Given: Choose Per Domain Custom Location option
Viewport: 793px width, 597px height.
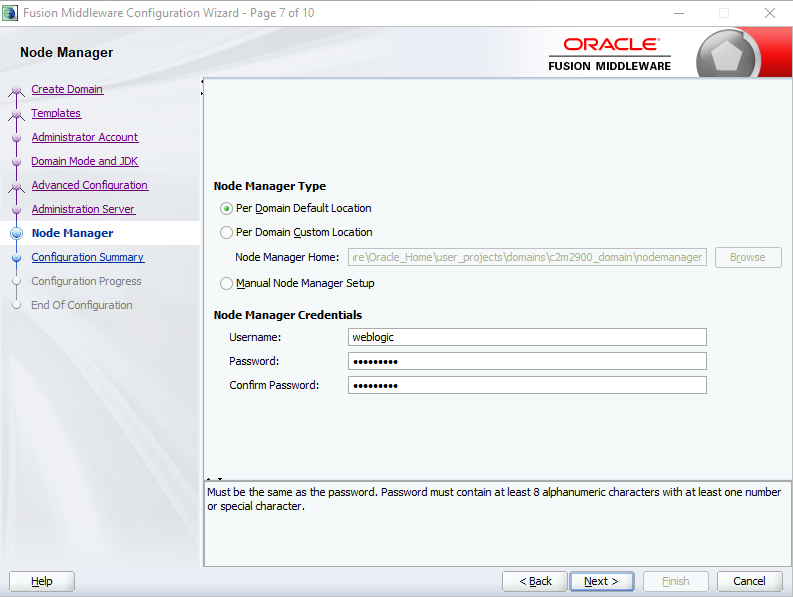Looking at the screenshot, I should [x=226, y=232].
